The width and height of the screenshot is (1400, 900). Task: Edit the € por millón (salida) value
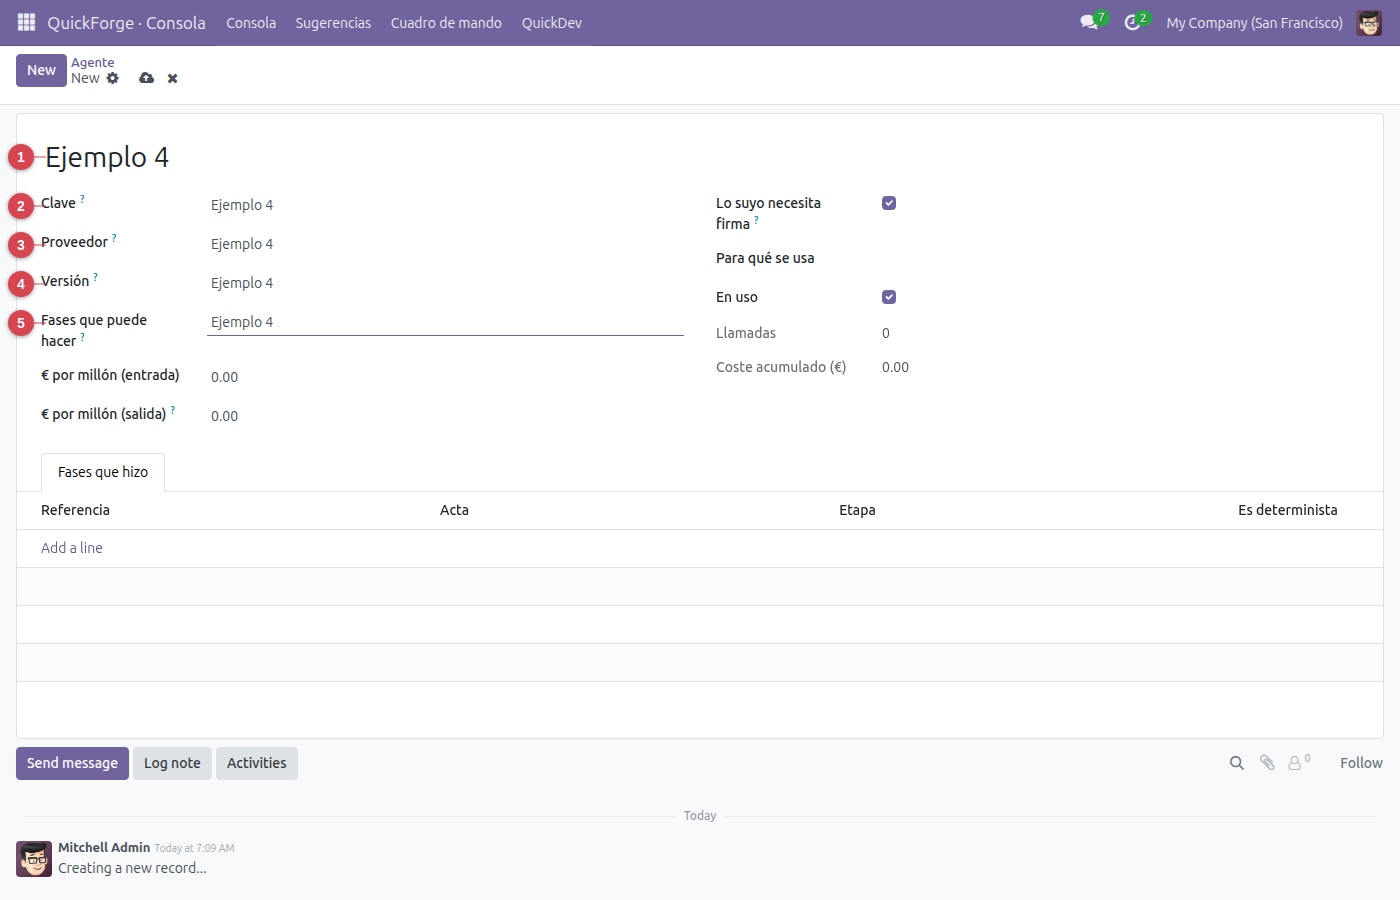click(x=445, y=416)
